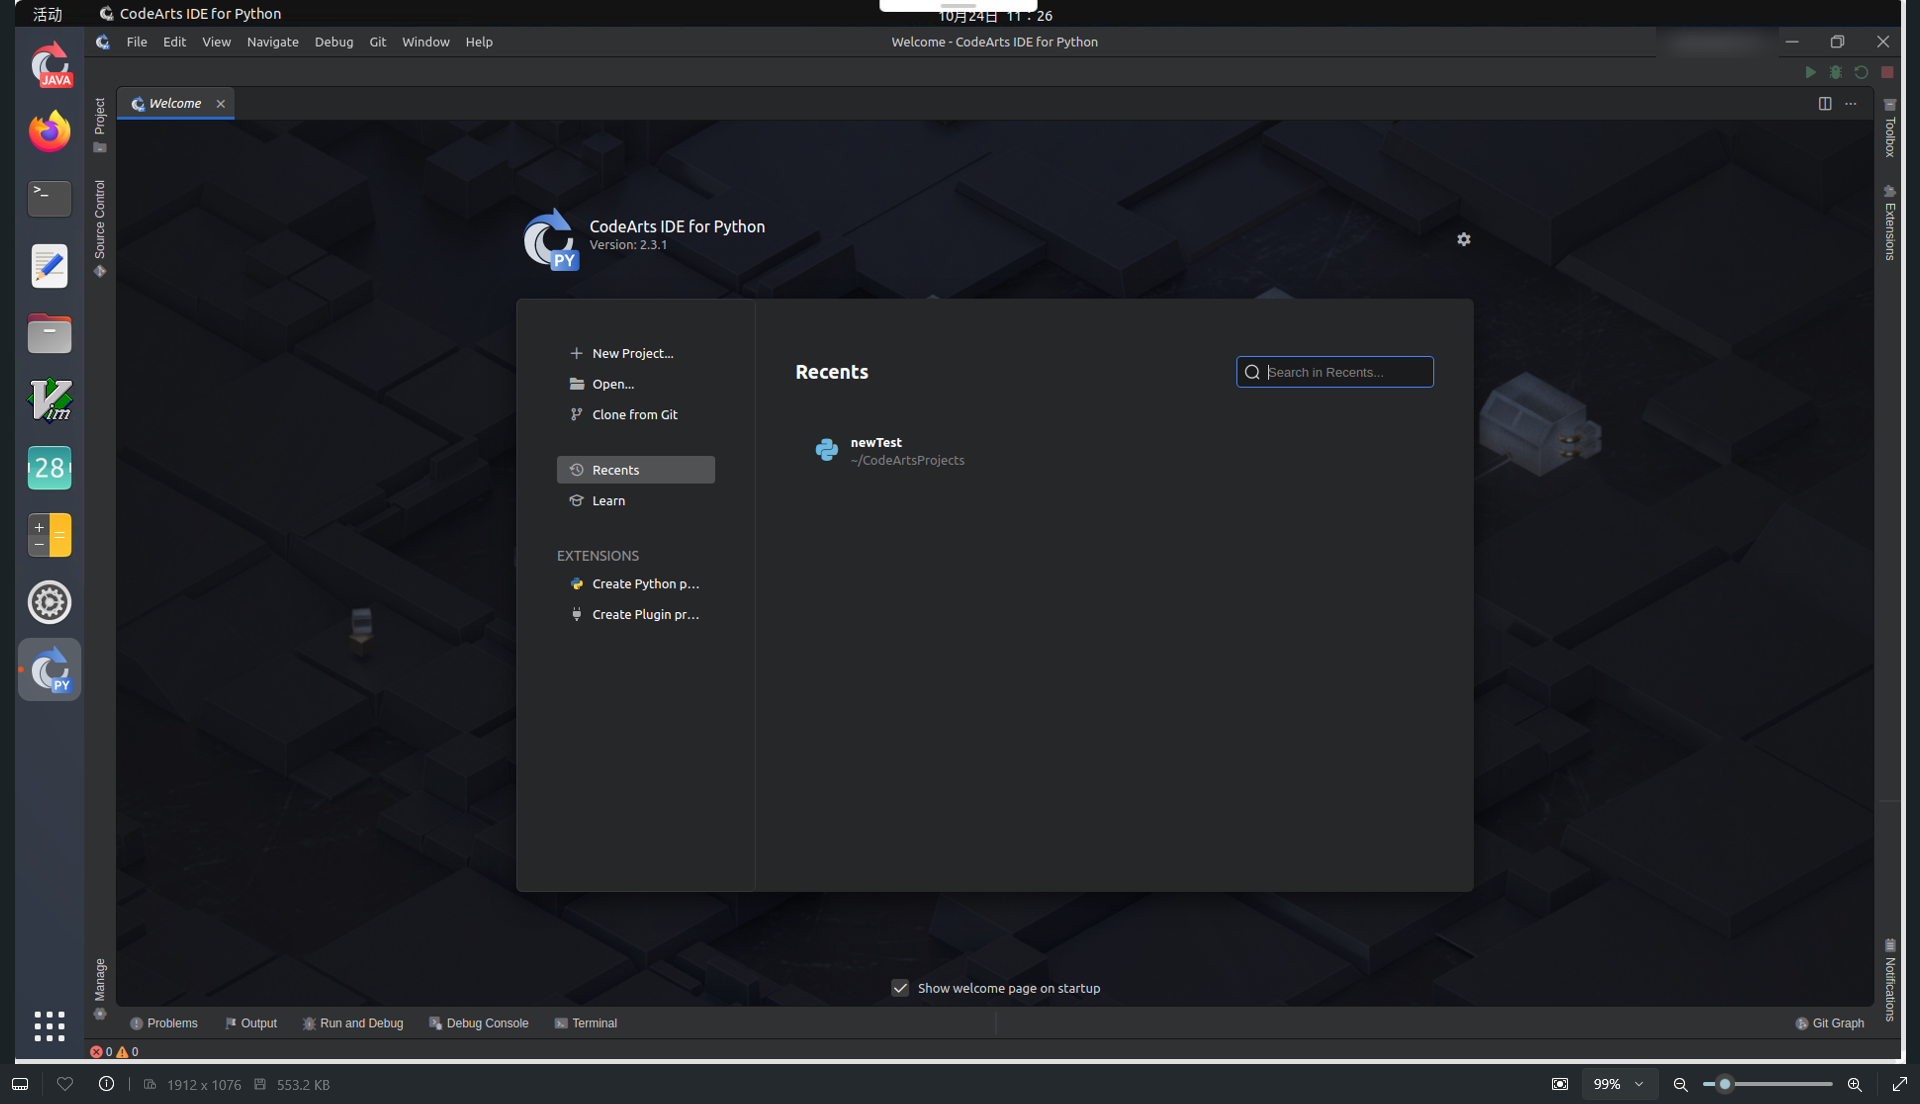This screenshot has width=1920, height=1104.
Task: Click New Project... link
Action: (632, 353)
